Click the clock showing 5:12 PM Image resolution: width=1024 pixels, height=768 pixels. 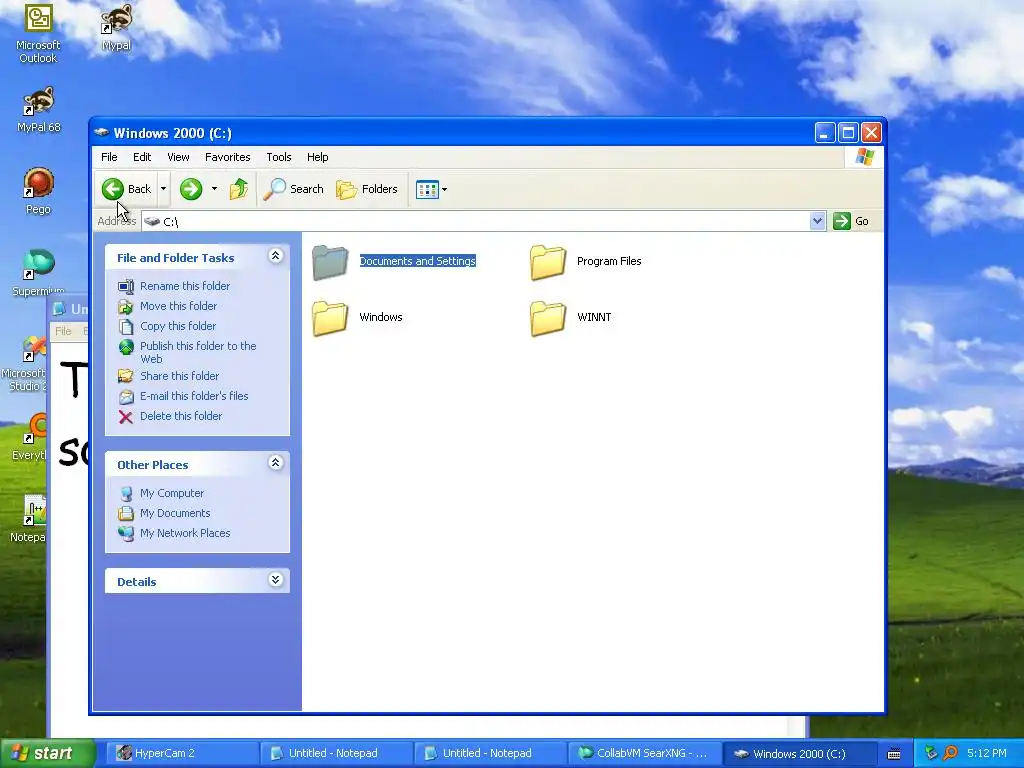[986, 754]
